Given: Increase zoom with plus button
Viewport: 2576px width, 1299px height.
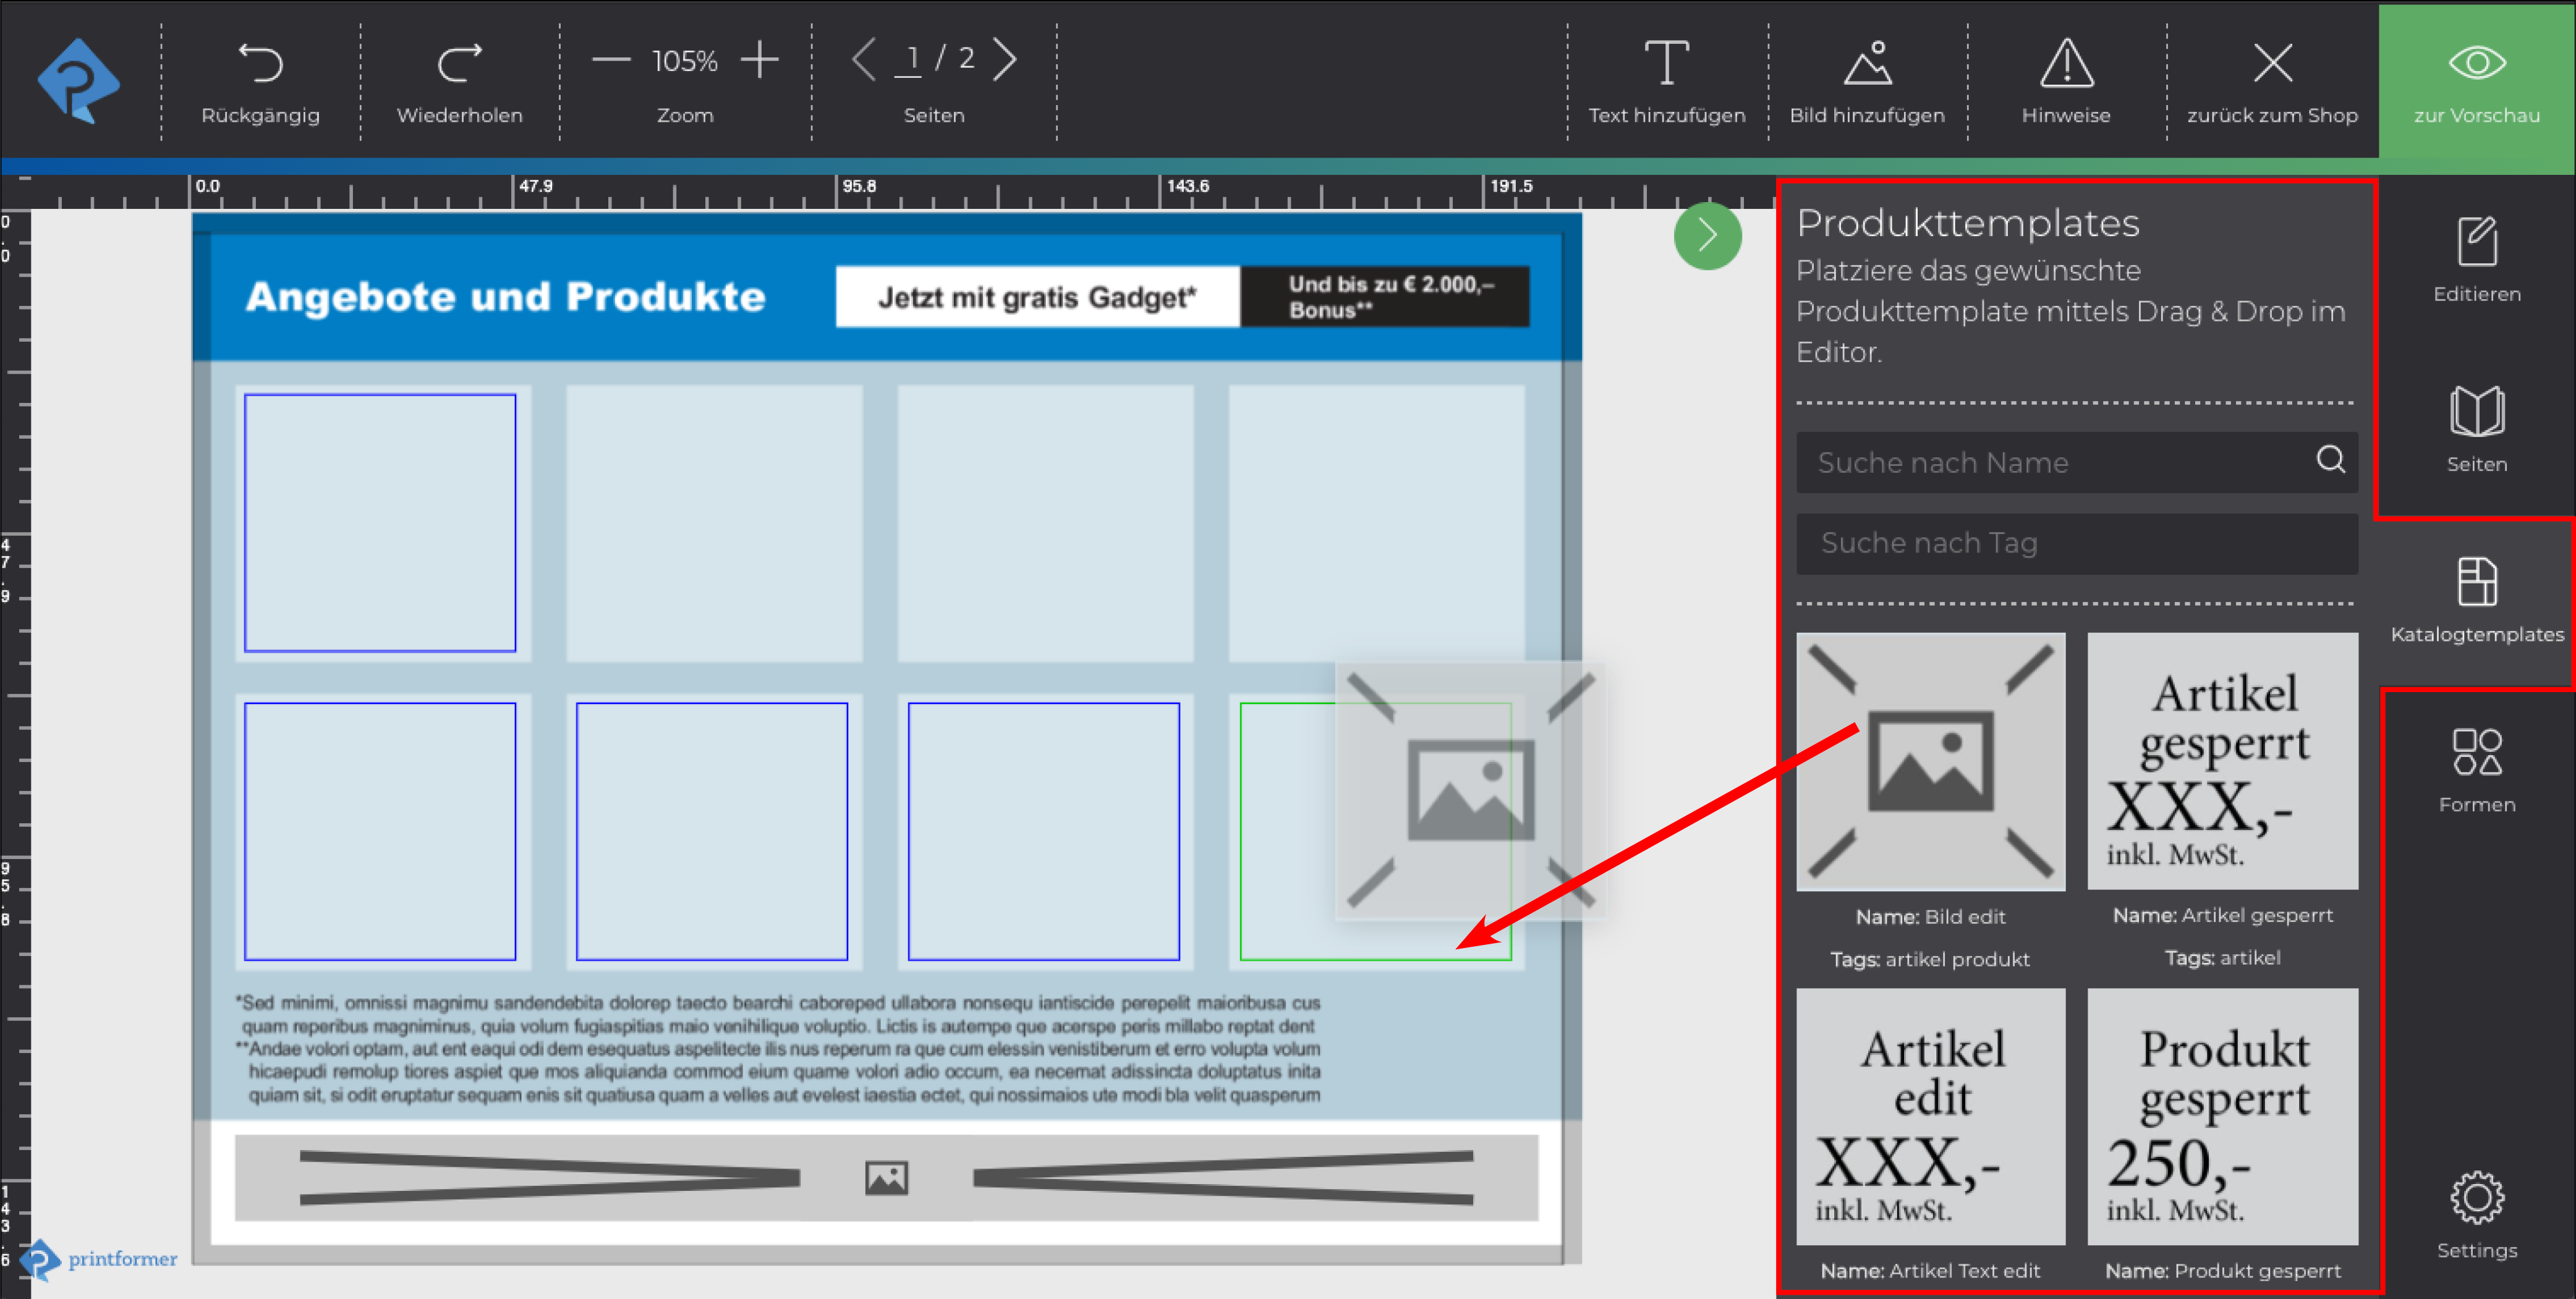Looking at the screenshot, I should 760,60.
